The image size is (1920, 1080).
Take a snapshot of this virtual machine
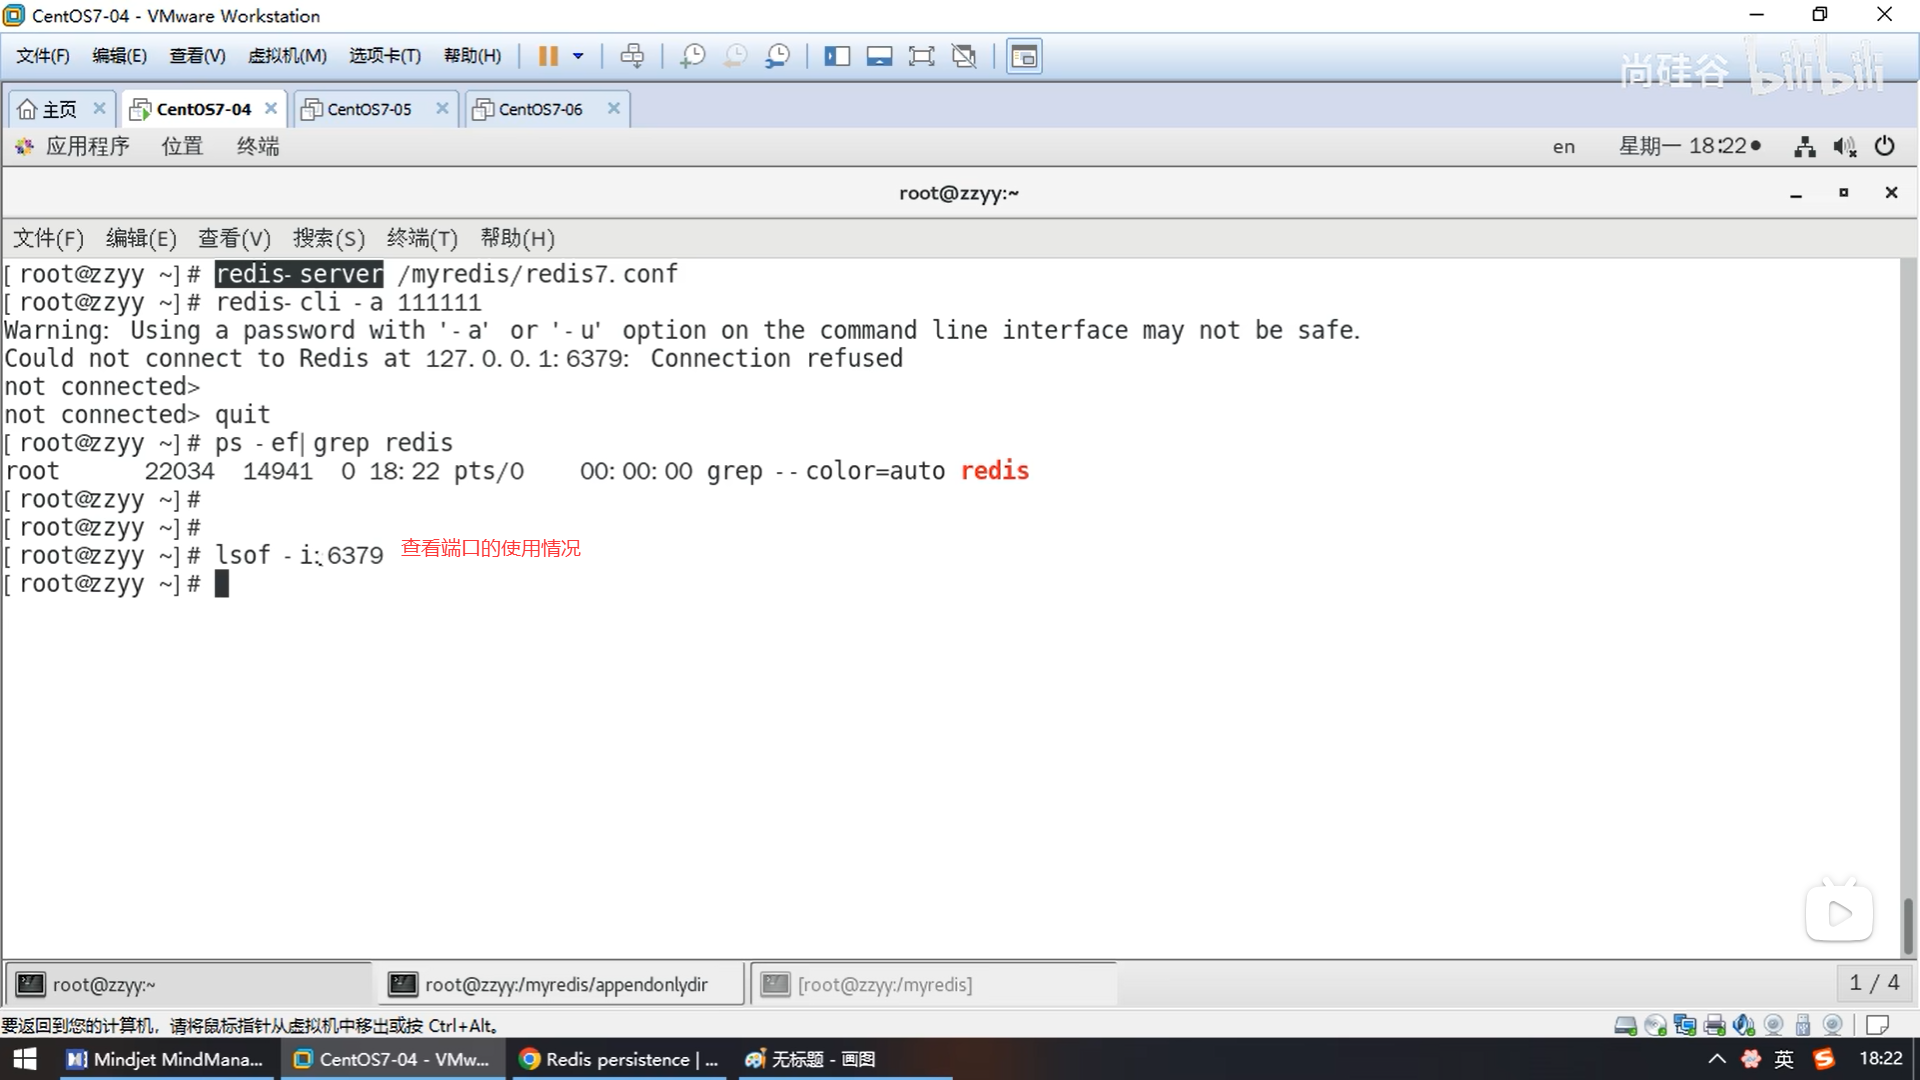click(692, 56)
